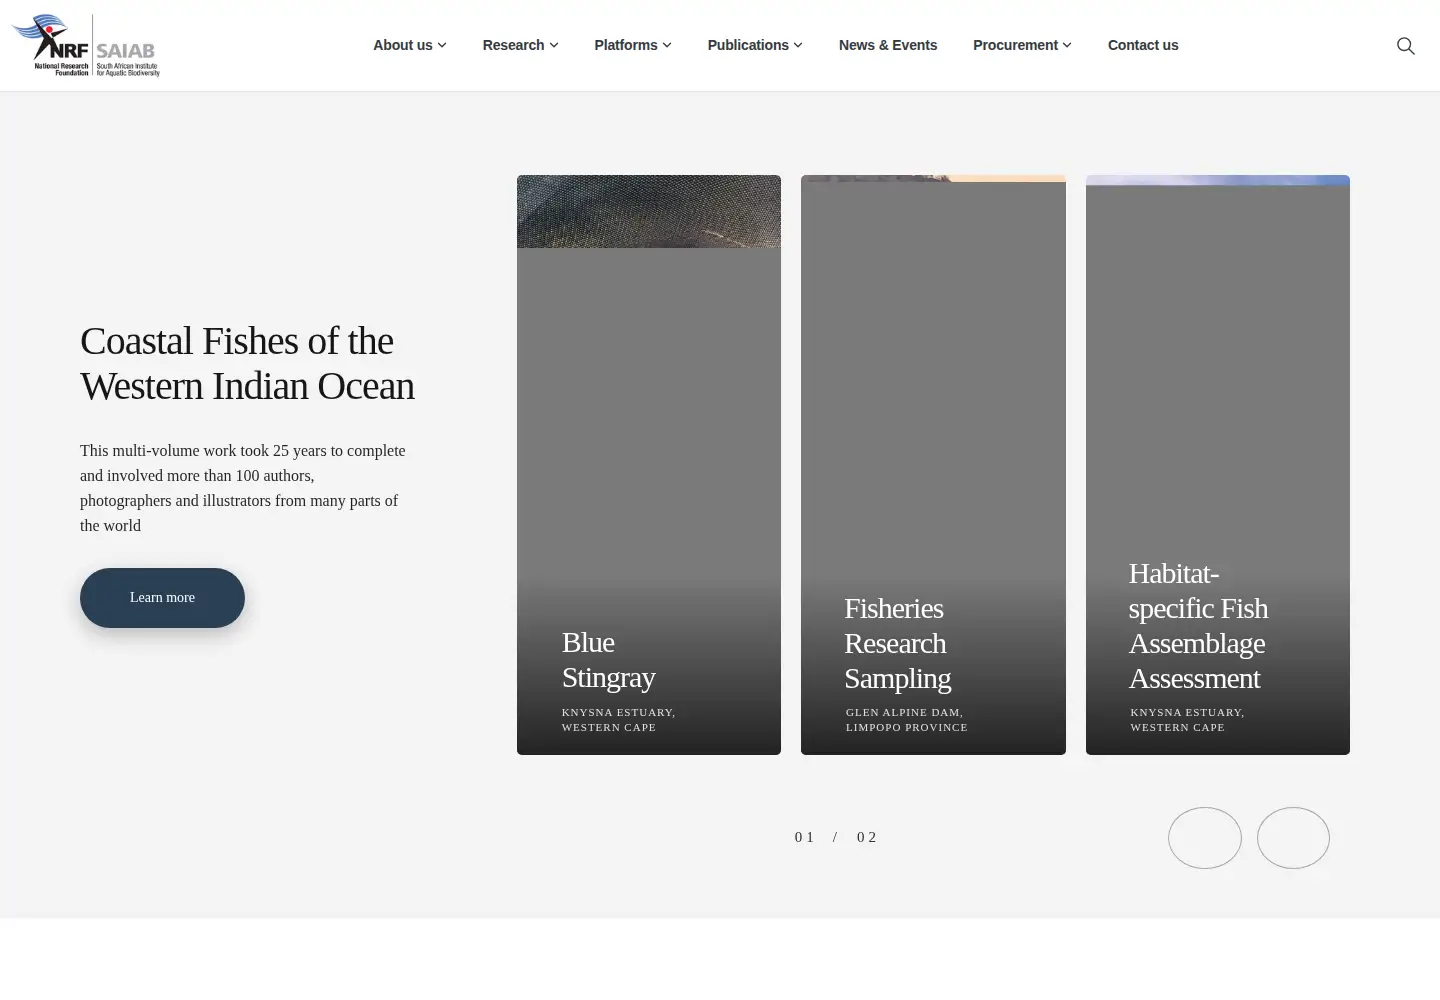Click the NRF SAIAB logo

point(86,45)
